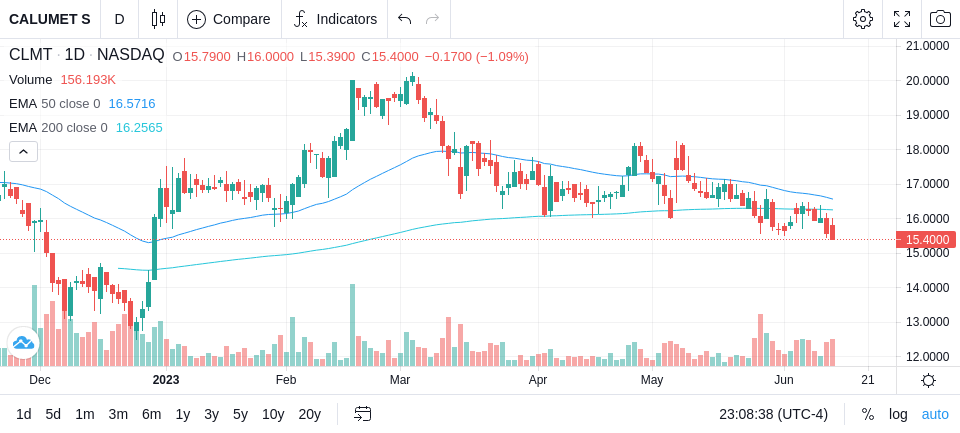Screen dimensions: 960x433
Task: Open the price scale settings gear at the bottom right
Action: [x=928, y=380]
